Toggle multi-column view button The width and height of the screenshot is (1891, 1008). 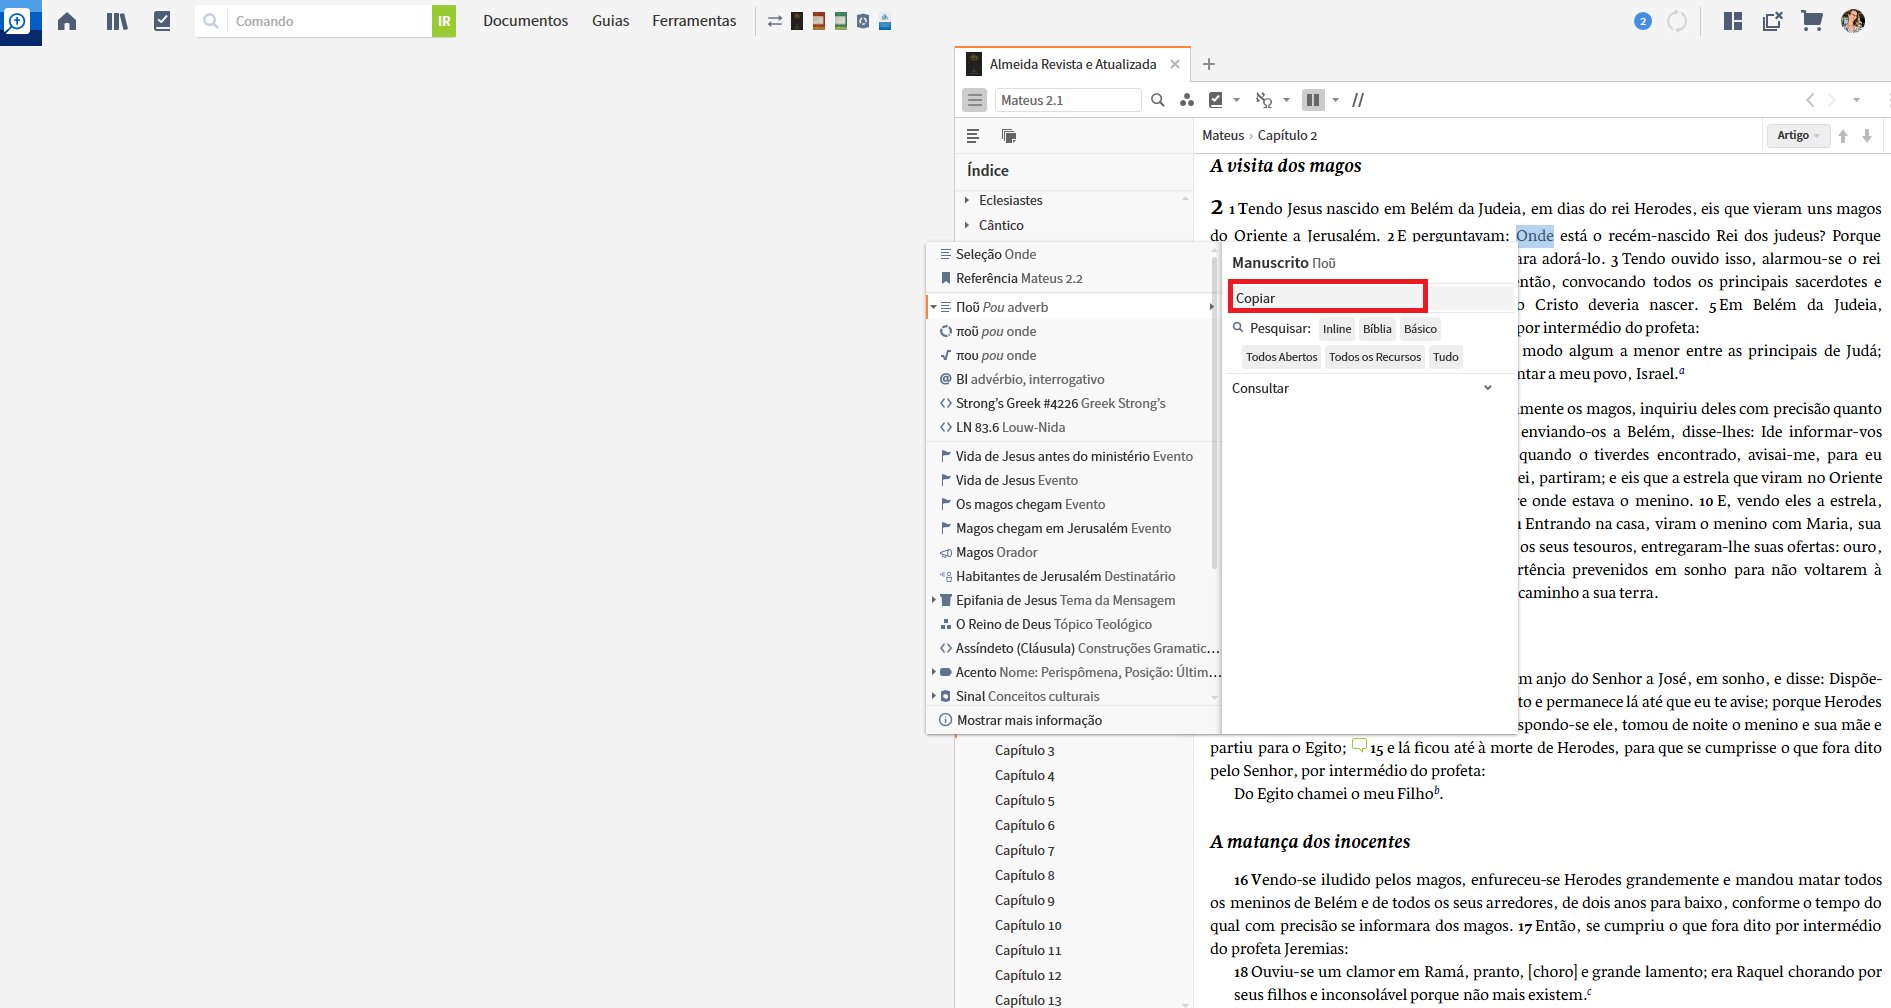(1313, 100)
